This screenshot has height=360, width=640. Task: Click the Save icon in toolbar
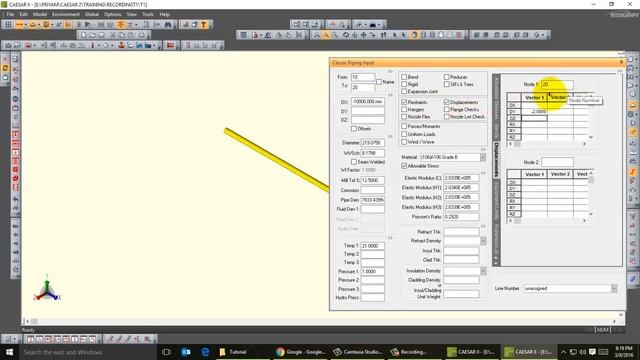[101, 35]
